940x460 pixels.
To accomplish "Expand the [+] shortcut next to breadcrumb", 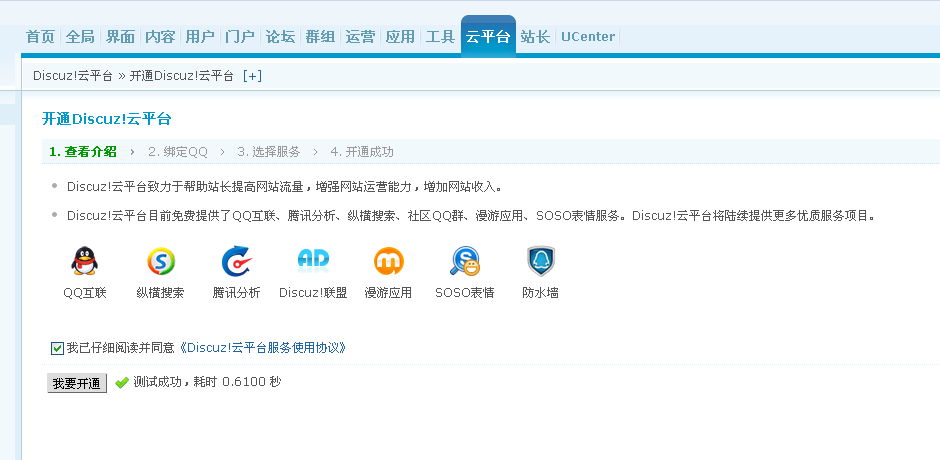I will click(252, 76).
